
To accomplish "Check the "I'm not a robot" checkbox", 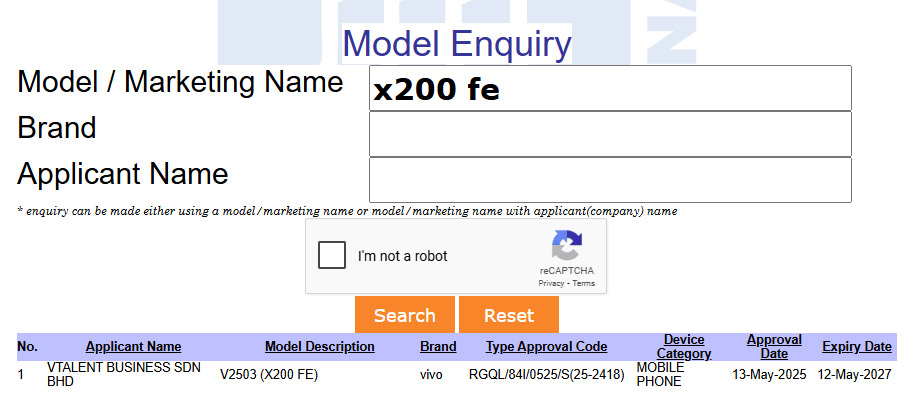I will (x=332, y=256).
